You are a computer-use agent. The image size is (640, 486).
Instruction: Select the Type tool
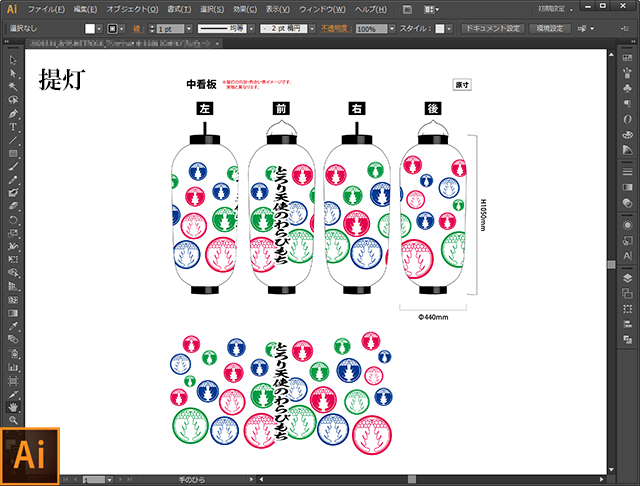(13, 126)
